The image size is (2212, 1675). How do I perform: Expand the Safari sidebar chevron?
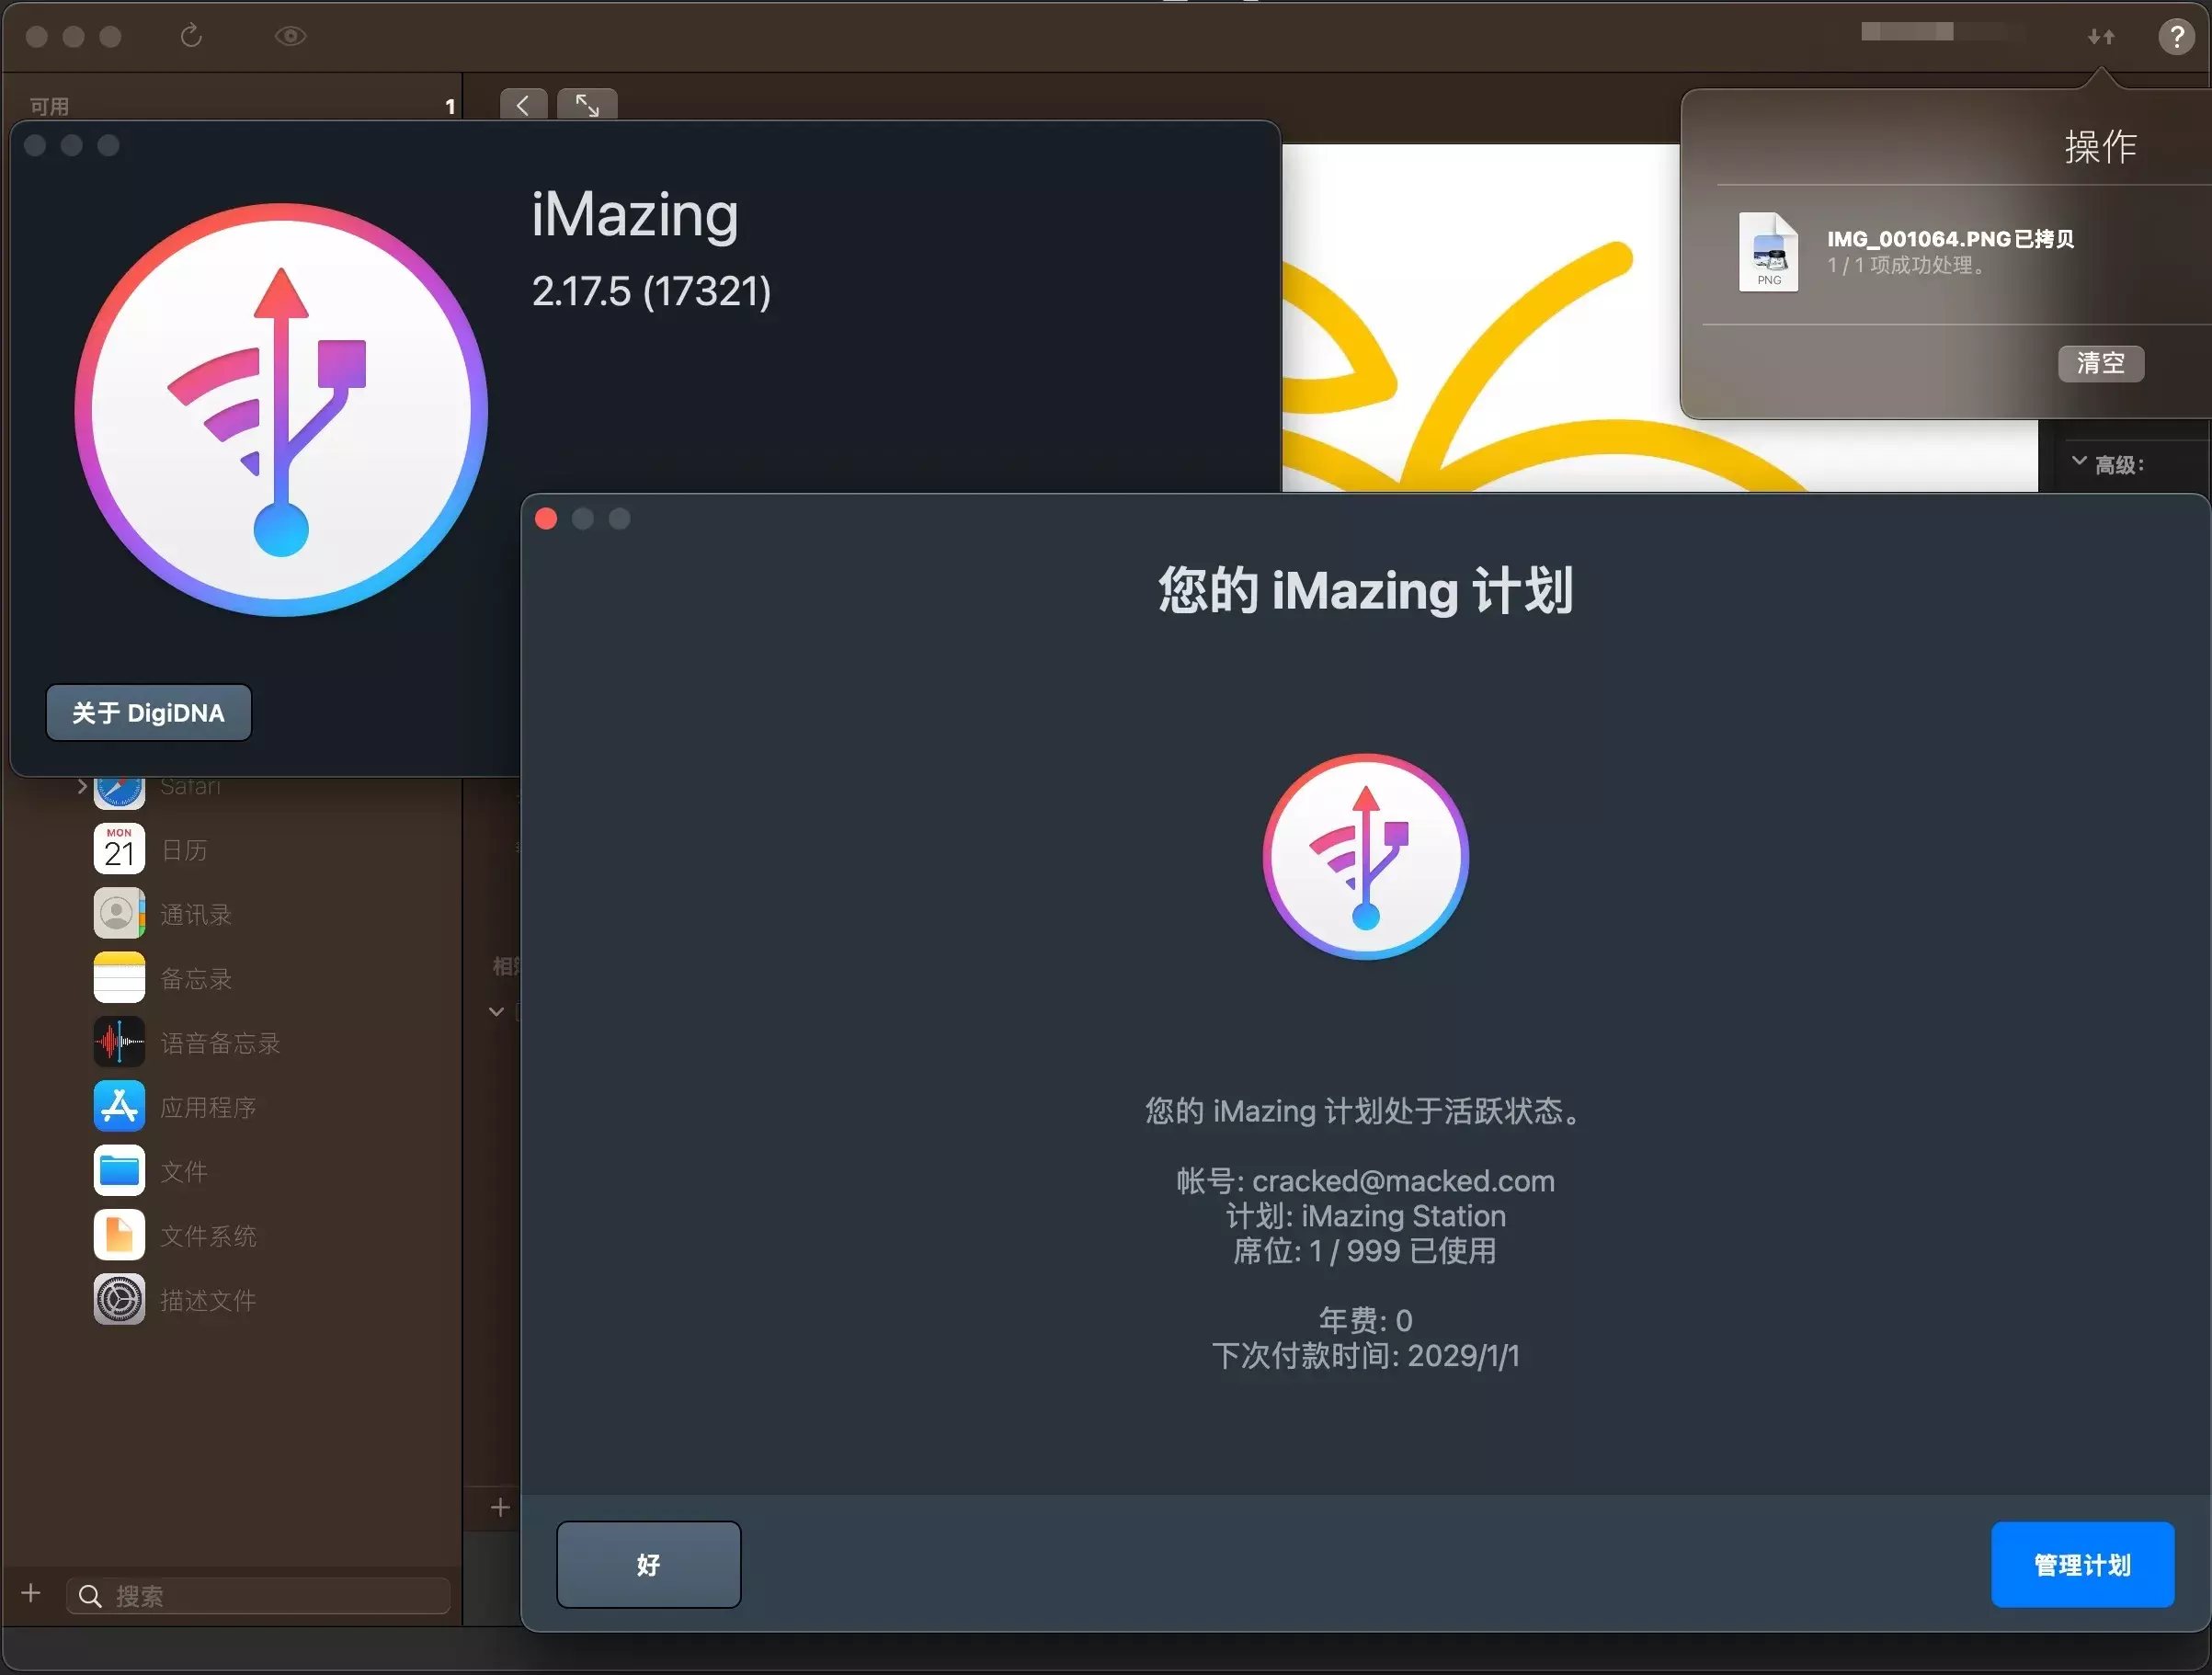(82, 787)
